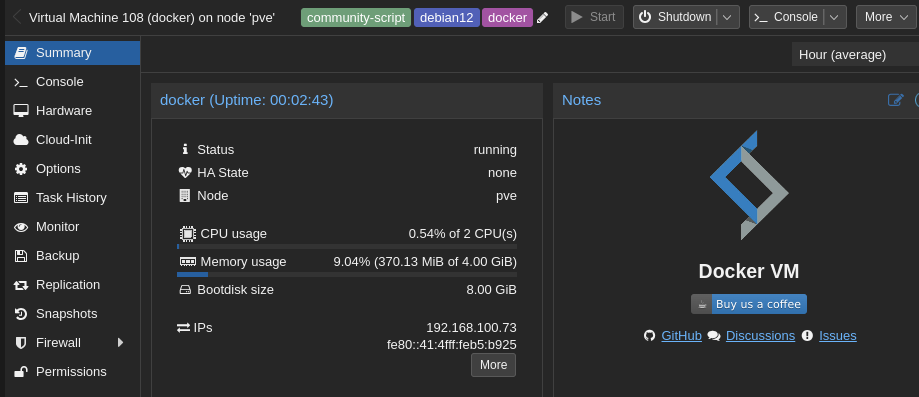Open the Backup section
Viewport: 919px width, 397px height.
point(73,256)
